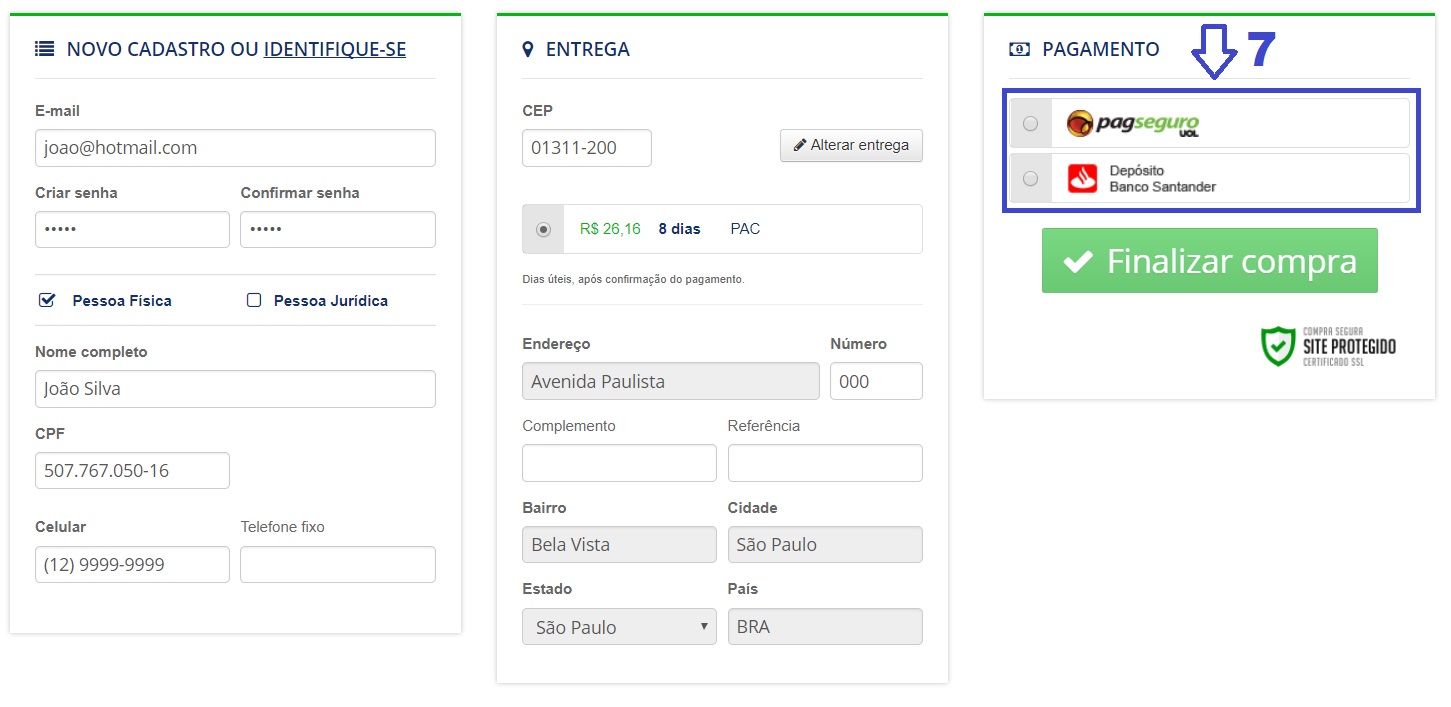Open the Estado dropdown
Screen dimensions: 1451x707
click(619, 627)
